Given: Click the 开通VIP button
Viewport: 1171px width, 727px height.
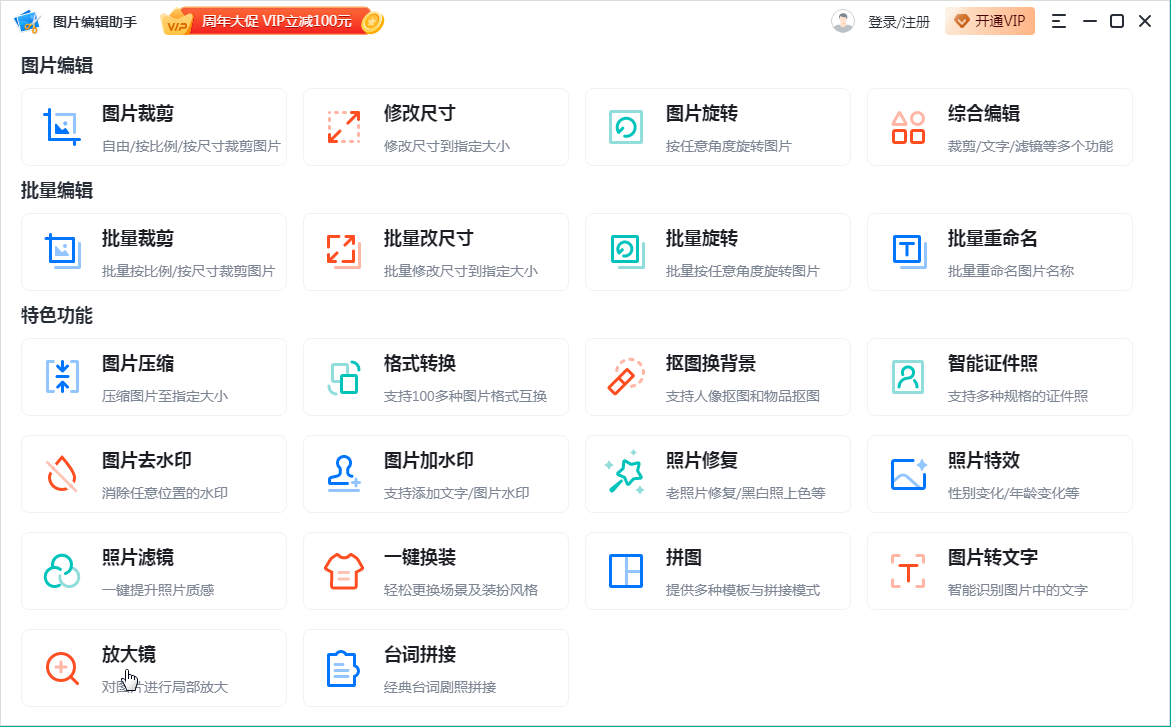Looking at the screenshot, I should coord(989,21).
